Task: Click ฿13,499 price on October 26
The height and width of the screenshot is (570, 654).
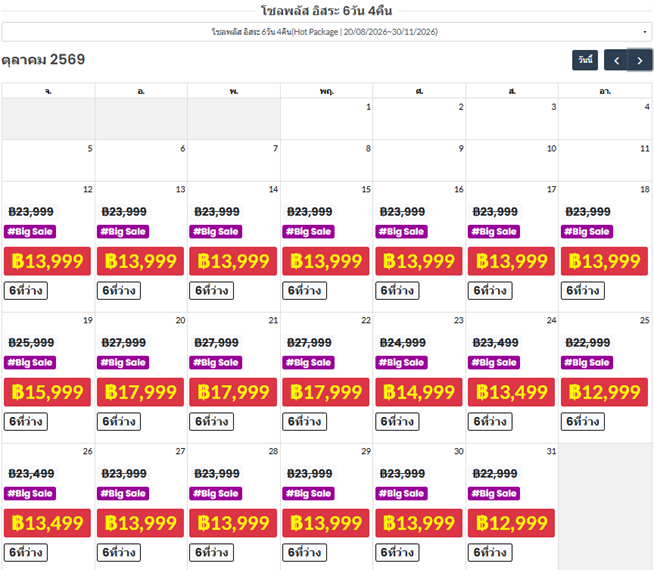Action: tap(48, 523)
